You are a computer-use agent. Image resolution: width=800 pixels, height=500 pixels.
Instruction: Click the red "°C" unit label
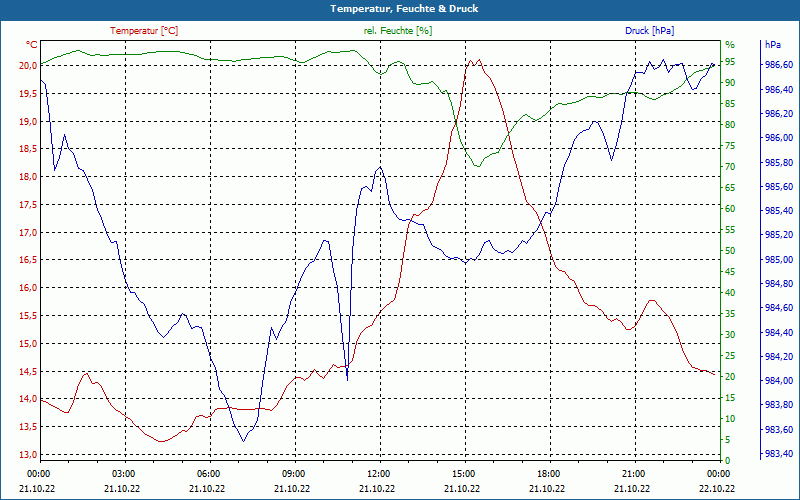[x=32, y=45]
